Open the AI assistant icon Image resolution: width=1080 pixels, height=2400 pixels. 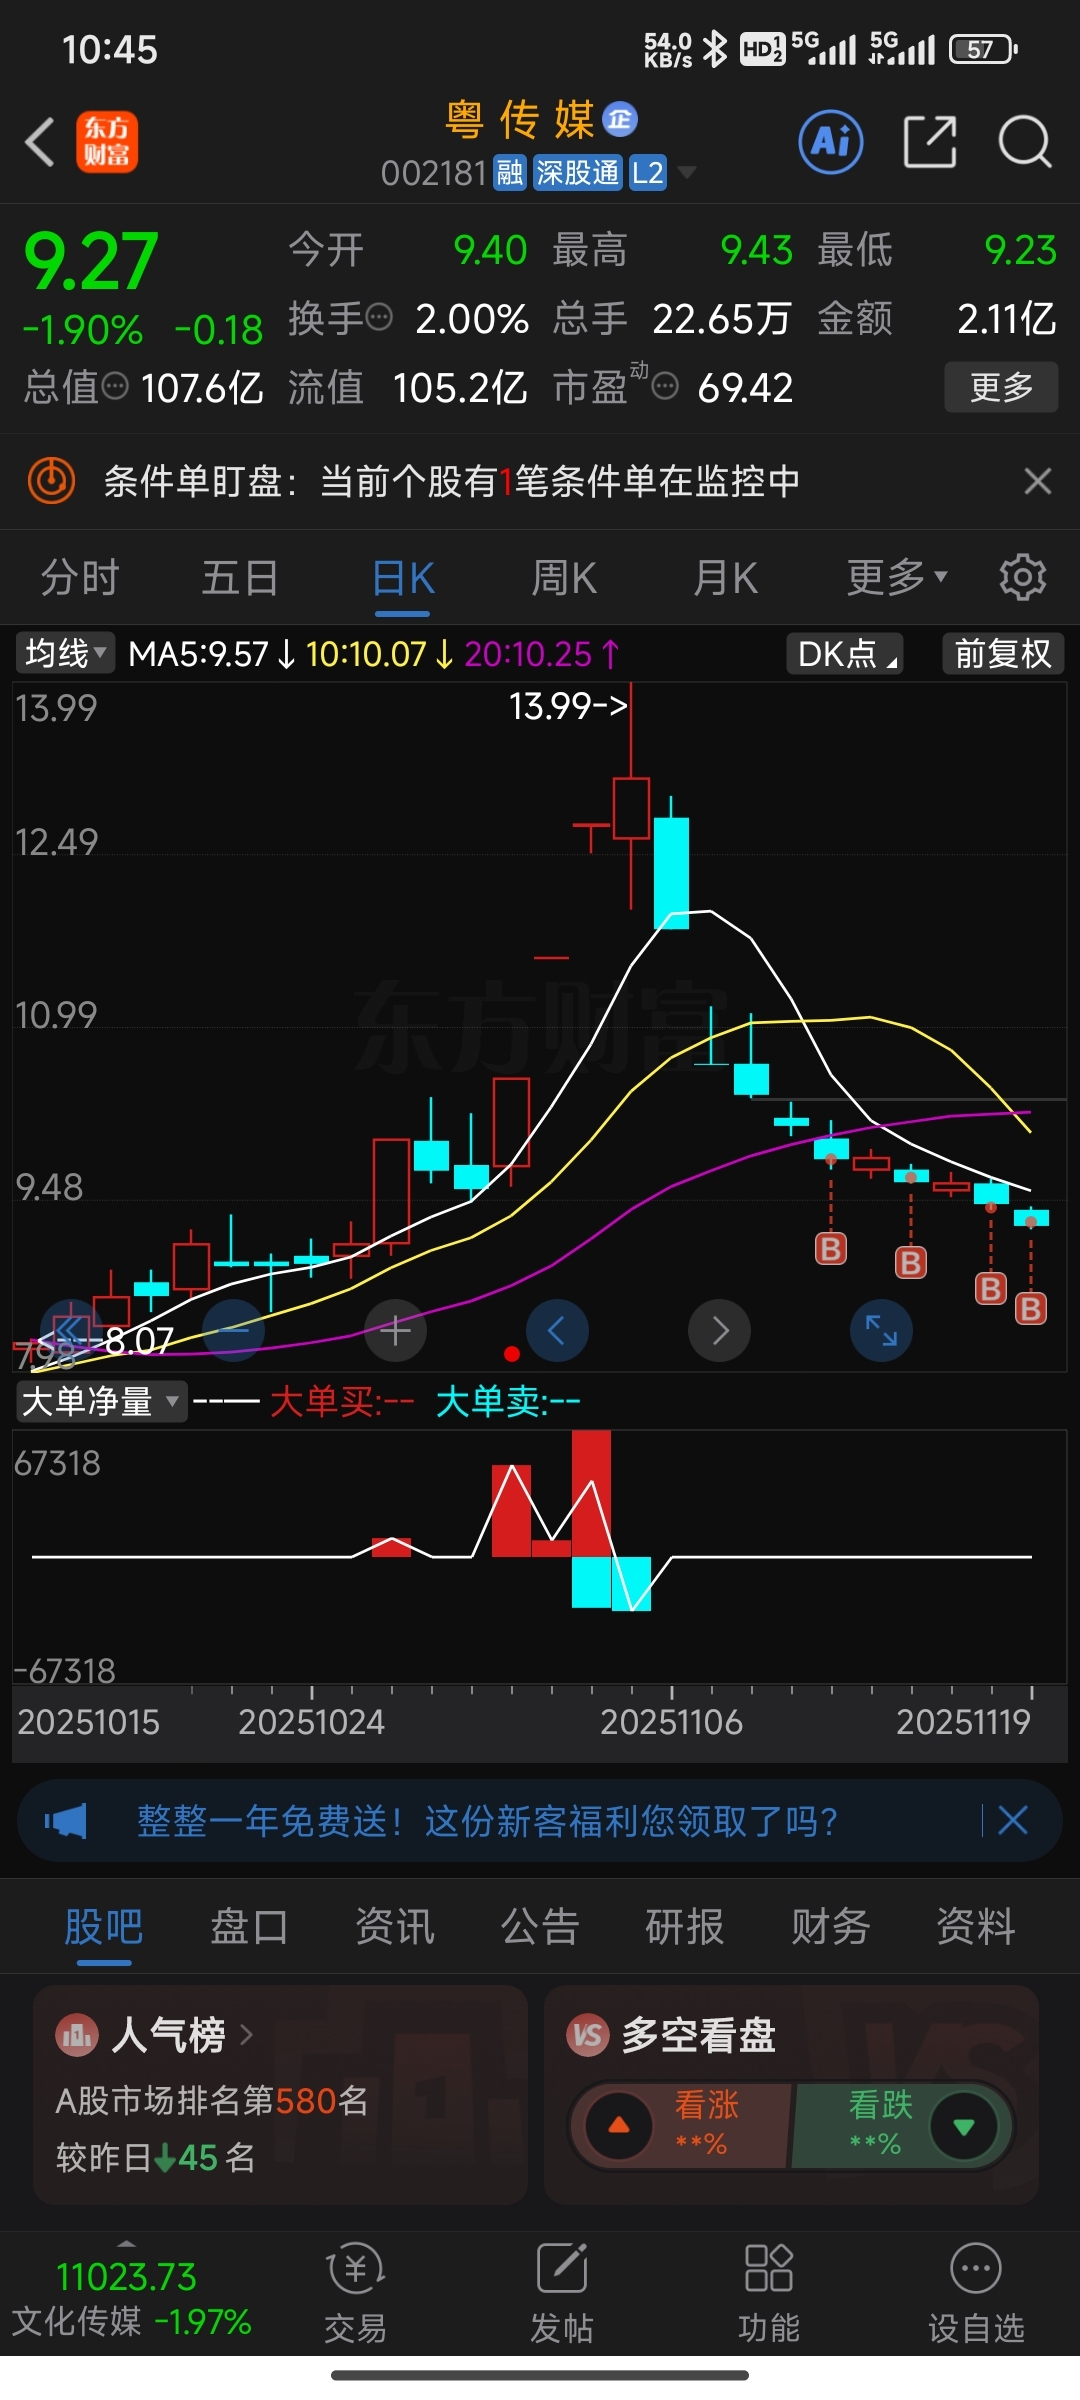[831, 142]
